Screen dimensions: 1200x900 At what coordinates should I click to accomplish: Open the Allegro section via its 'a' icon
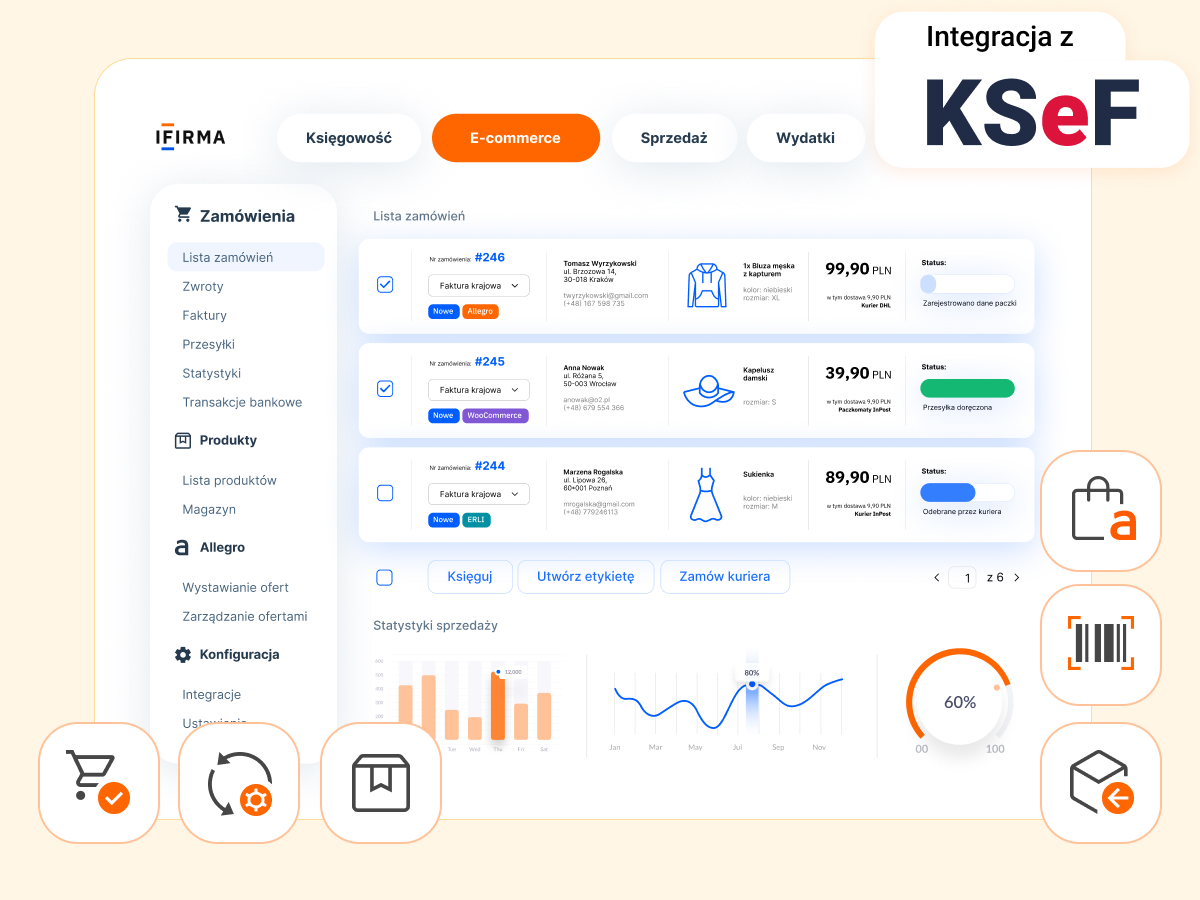[x=183, y=547]
